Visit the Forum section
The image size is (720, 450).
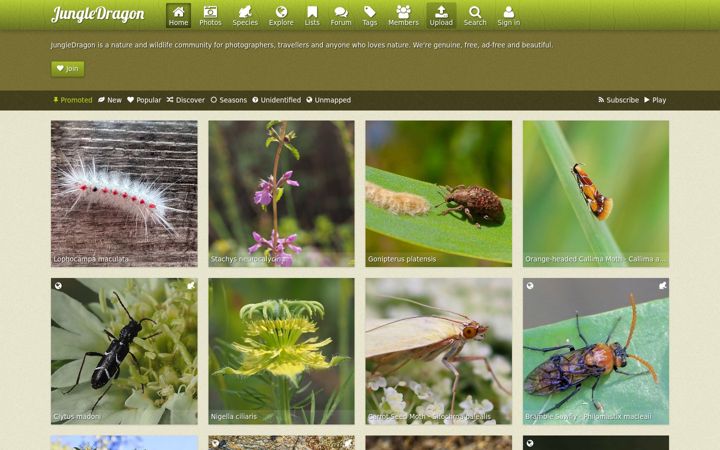click(x=341, y=16)
